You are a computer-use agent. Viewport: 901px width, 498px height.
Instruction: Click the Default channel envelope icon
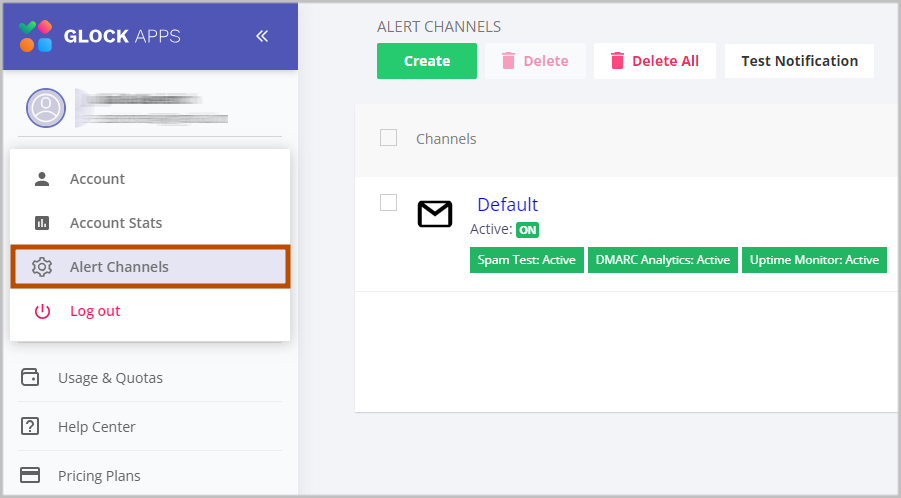pos(435,214)
